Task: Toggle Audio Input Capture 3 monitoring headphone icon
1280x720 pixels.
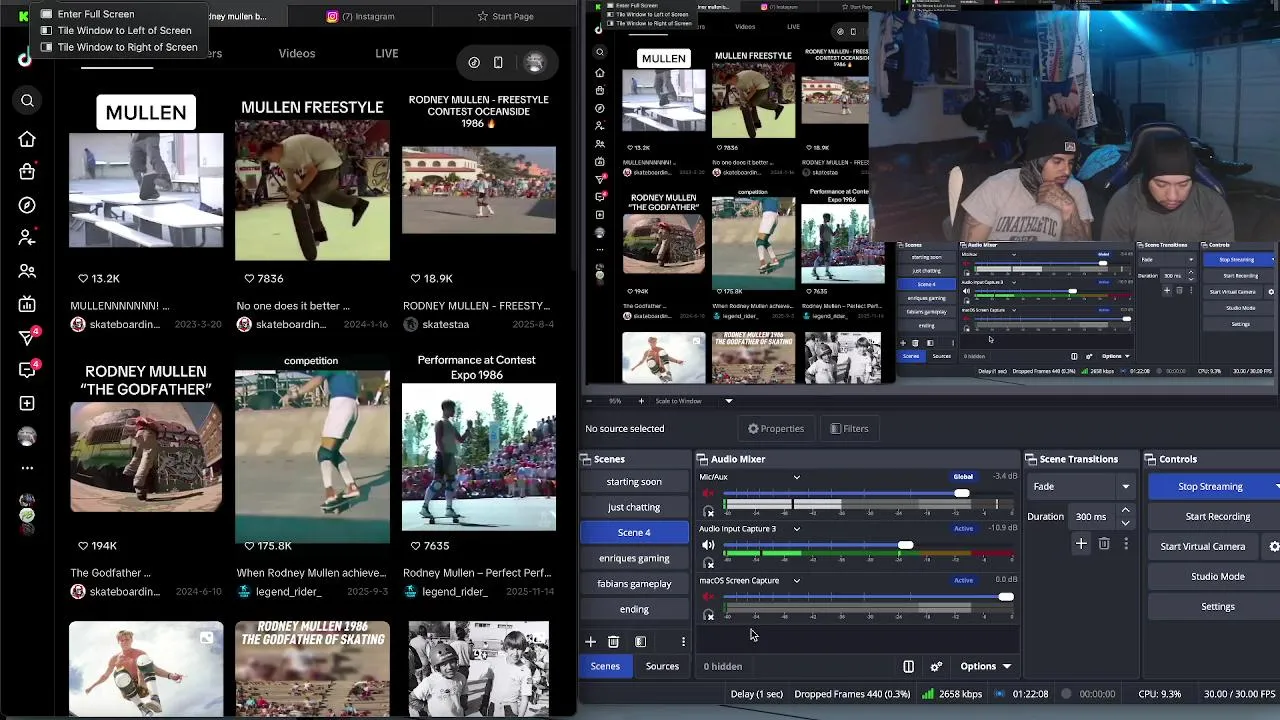Action: click(x=709, y=563)
